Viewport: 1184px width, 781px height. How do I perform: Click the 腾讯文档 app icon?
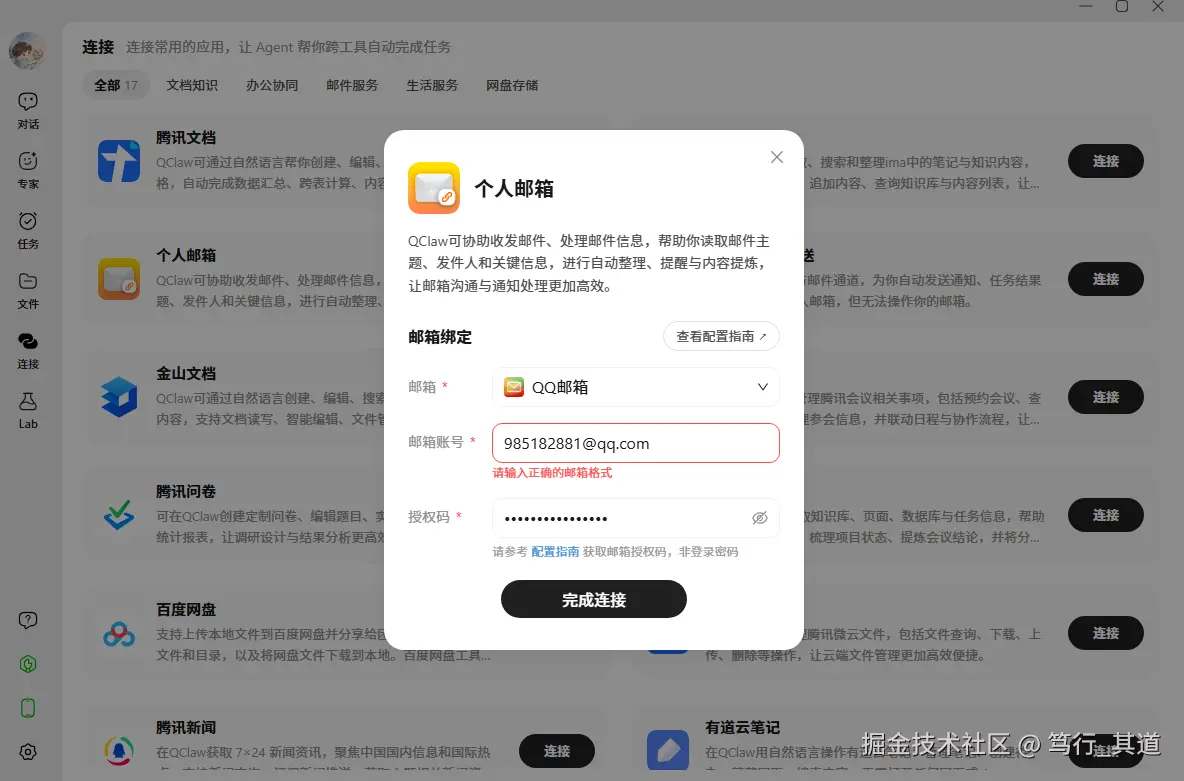tap(119, 161)
